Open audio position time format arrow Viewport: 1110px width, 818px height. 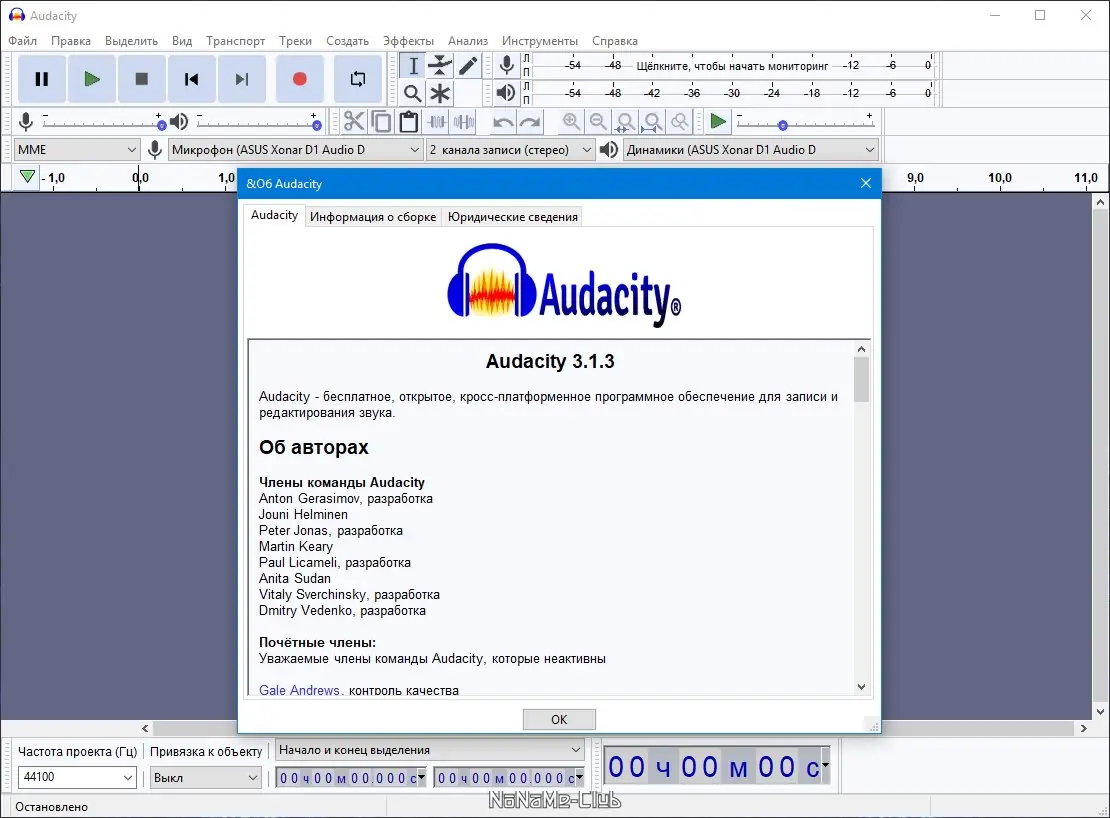coord(825,766)
